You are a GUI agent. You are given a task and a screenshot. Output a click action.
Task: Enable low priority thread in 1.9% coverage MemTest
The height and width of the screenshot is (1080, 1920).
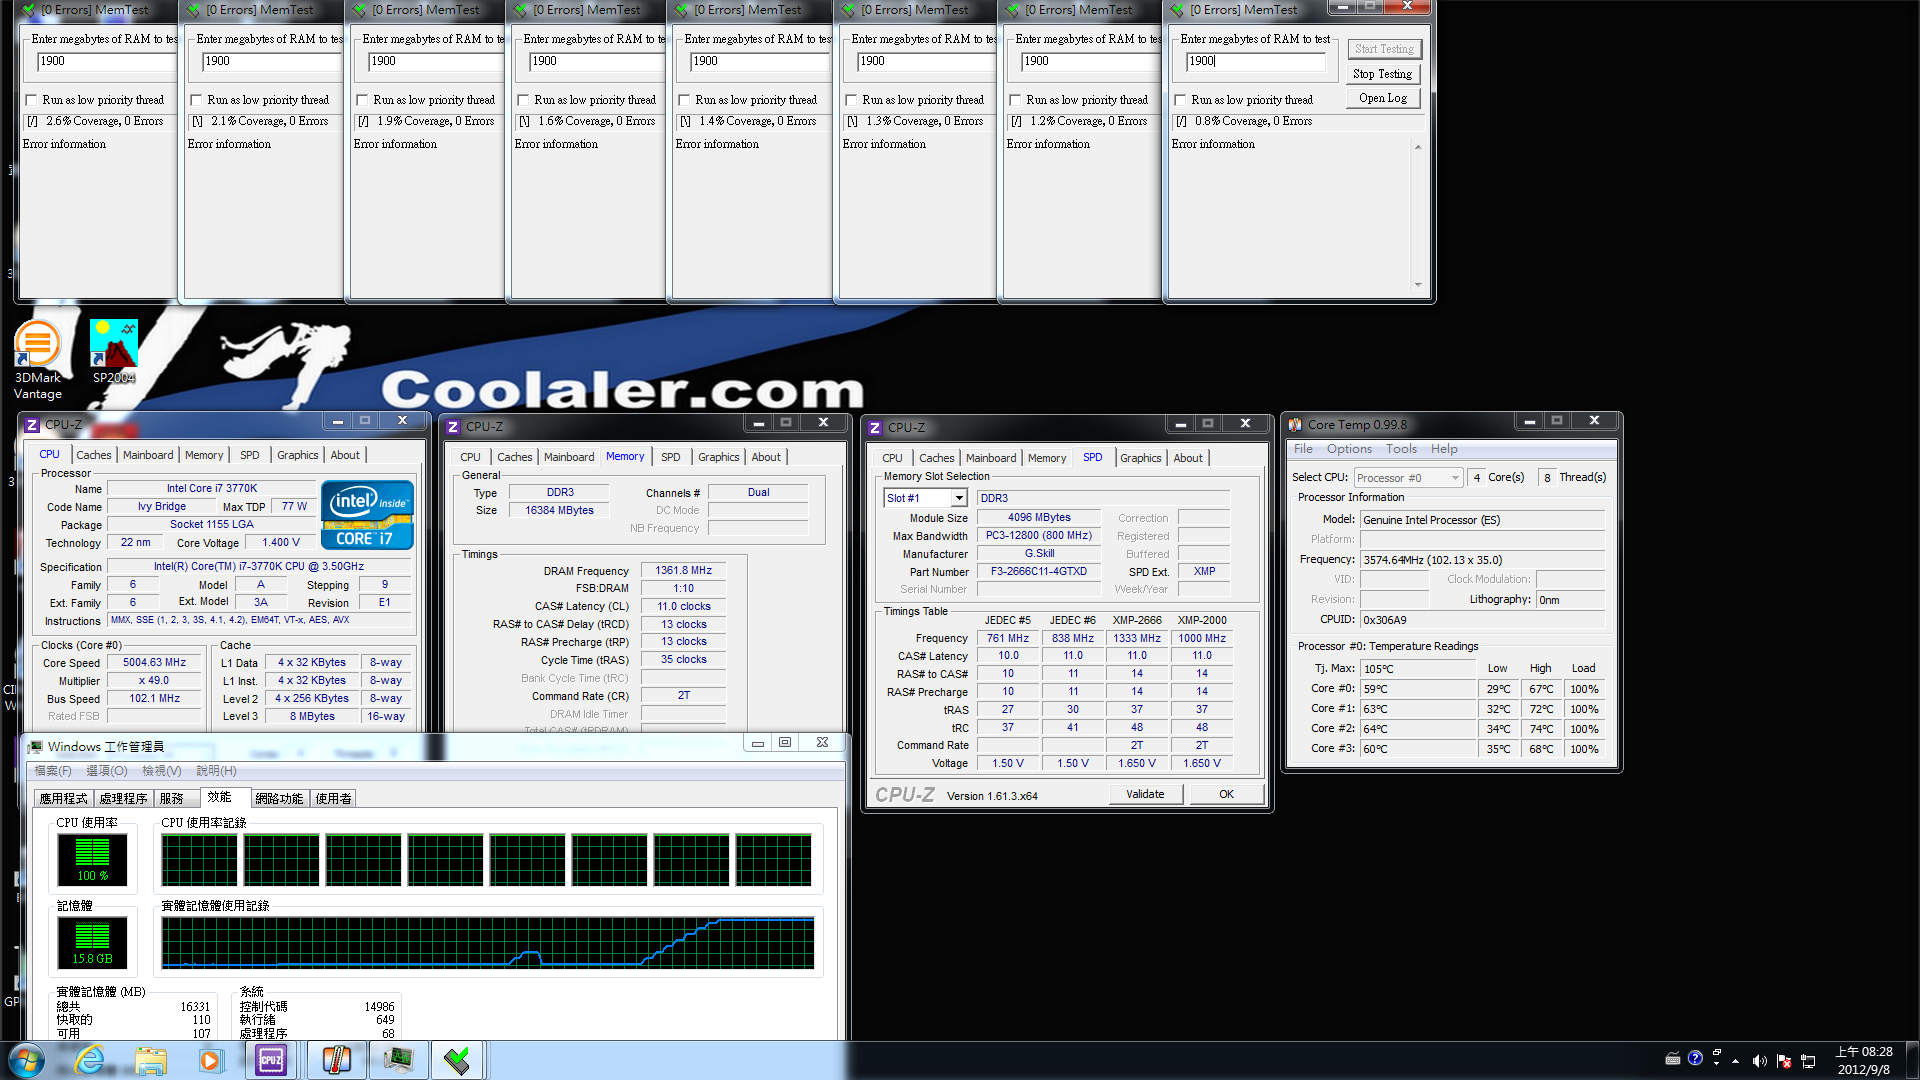coord(362,100)
